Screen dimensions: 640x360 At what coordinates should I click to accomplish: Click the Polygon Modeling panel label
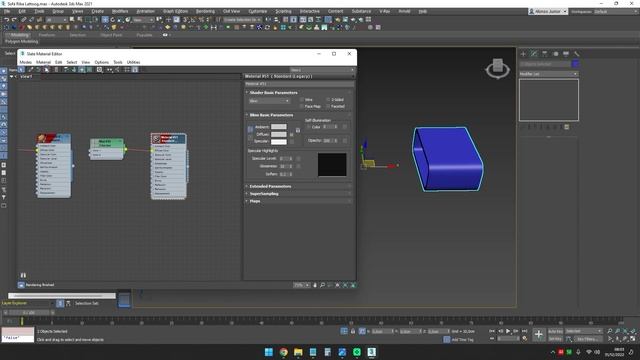tap(22, 42)
